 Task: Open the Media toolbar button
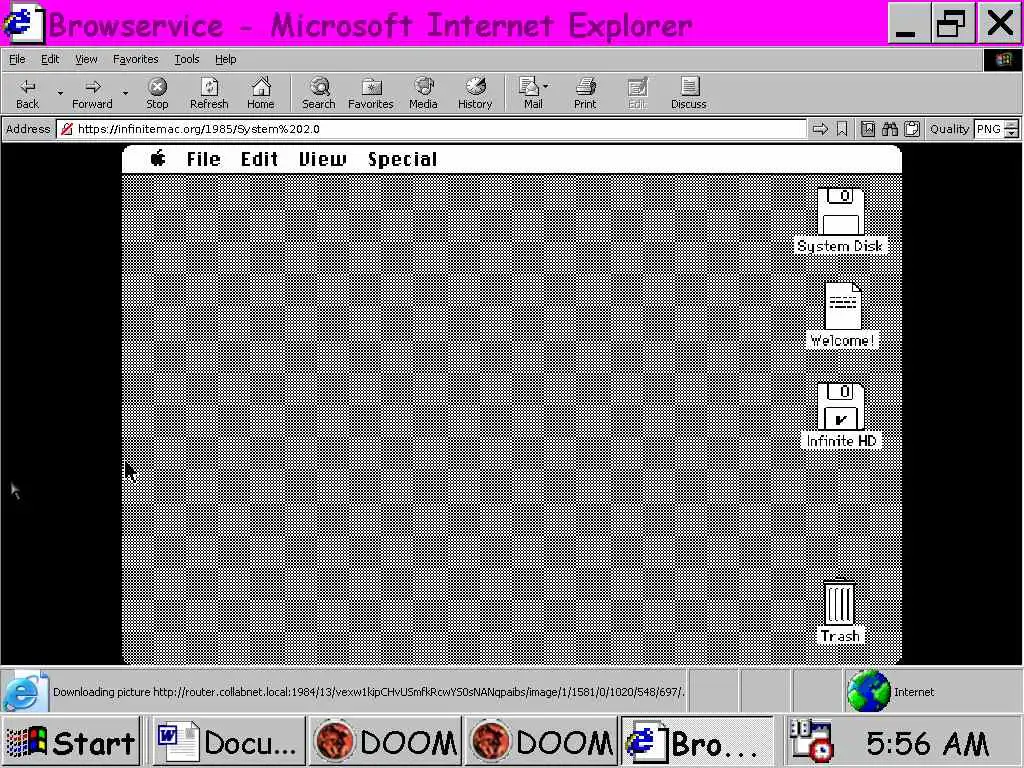(423, 93)
